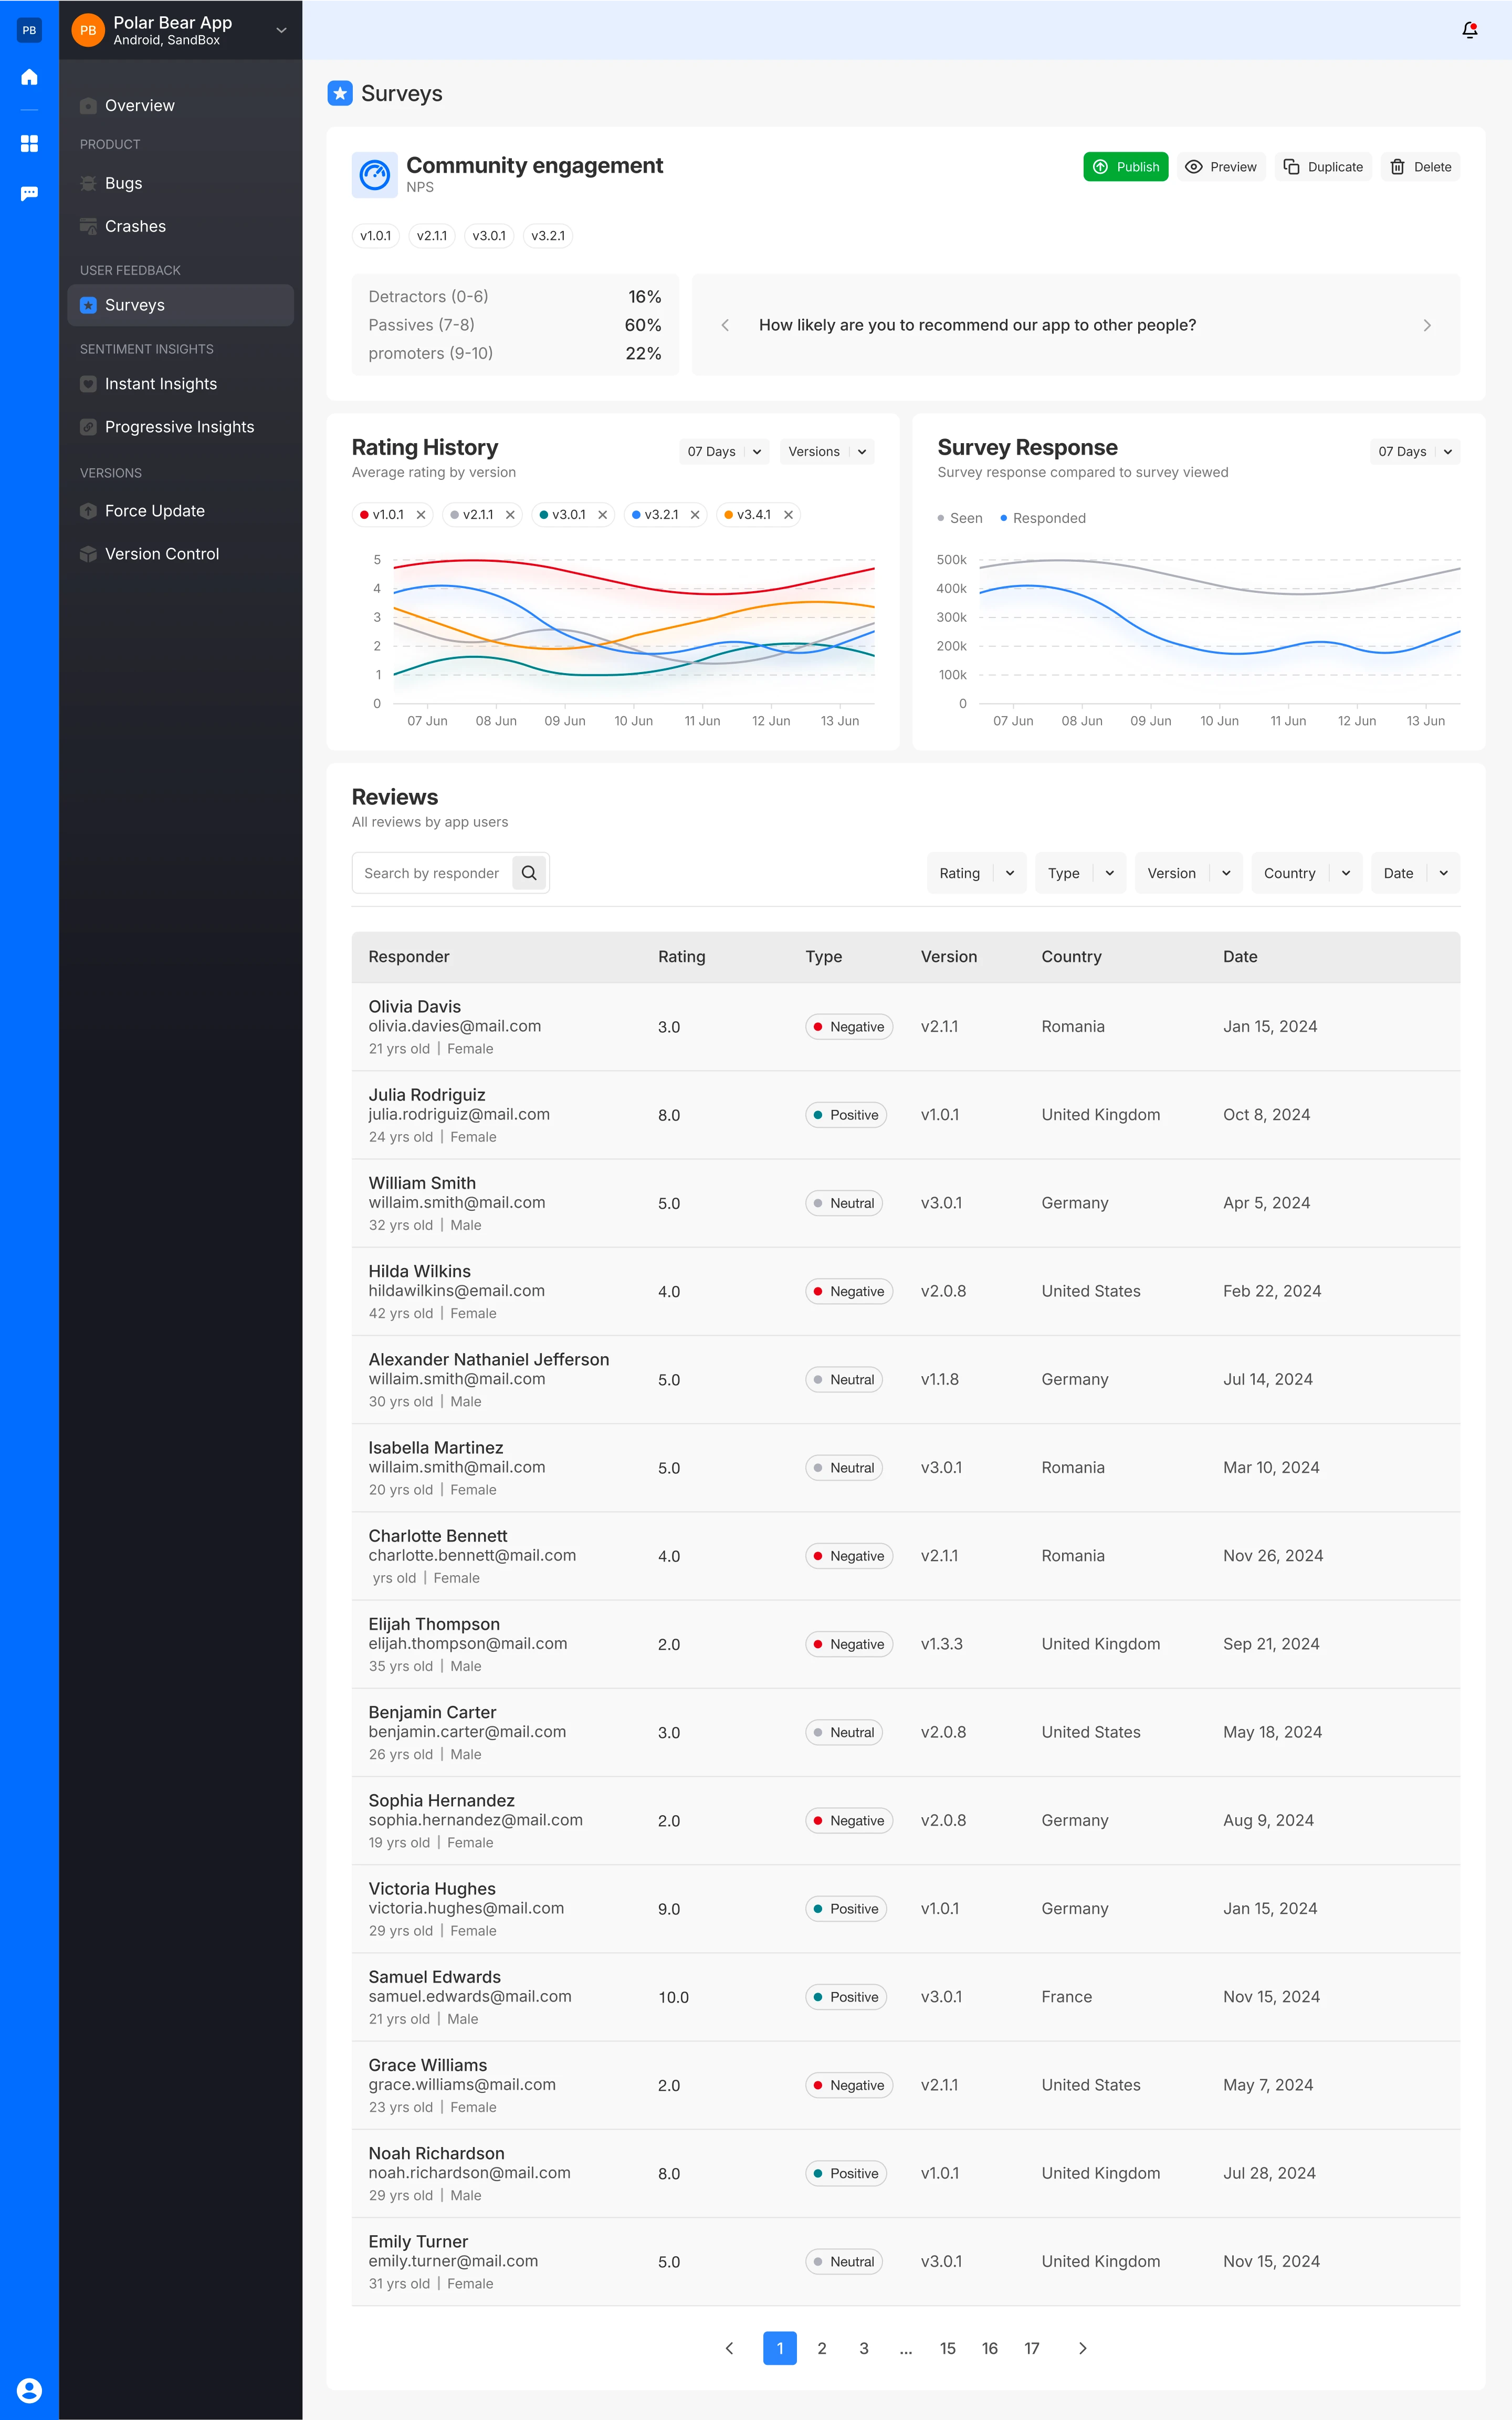Remove v1.0.1 chip from Rating History
Viewport: 1512px width, 2420px height.
click(421, 515)
